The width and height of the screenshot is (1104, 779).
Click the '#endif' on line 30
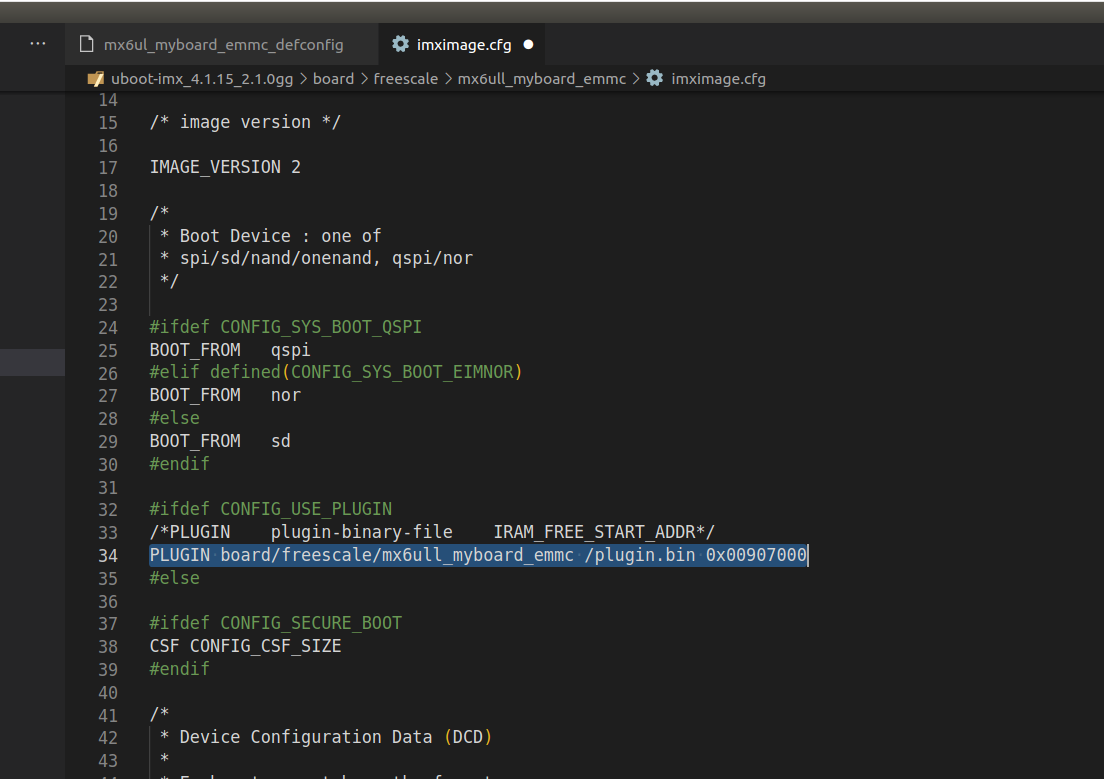click(x=180, y=463)
